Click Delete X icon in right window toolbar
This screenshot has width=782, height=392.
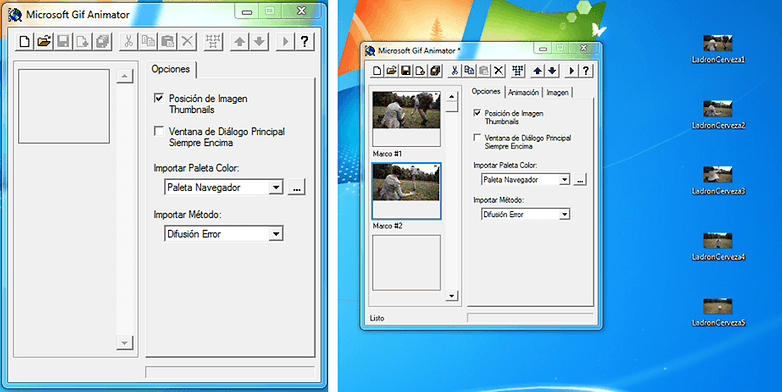click(x=498, y=71)
